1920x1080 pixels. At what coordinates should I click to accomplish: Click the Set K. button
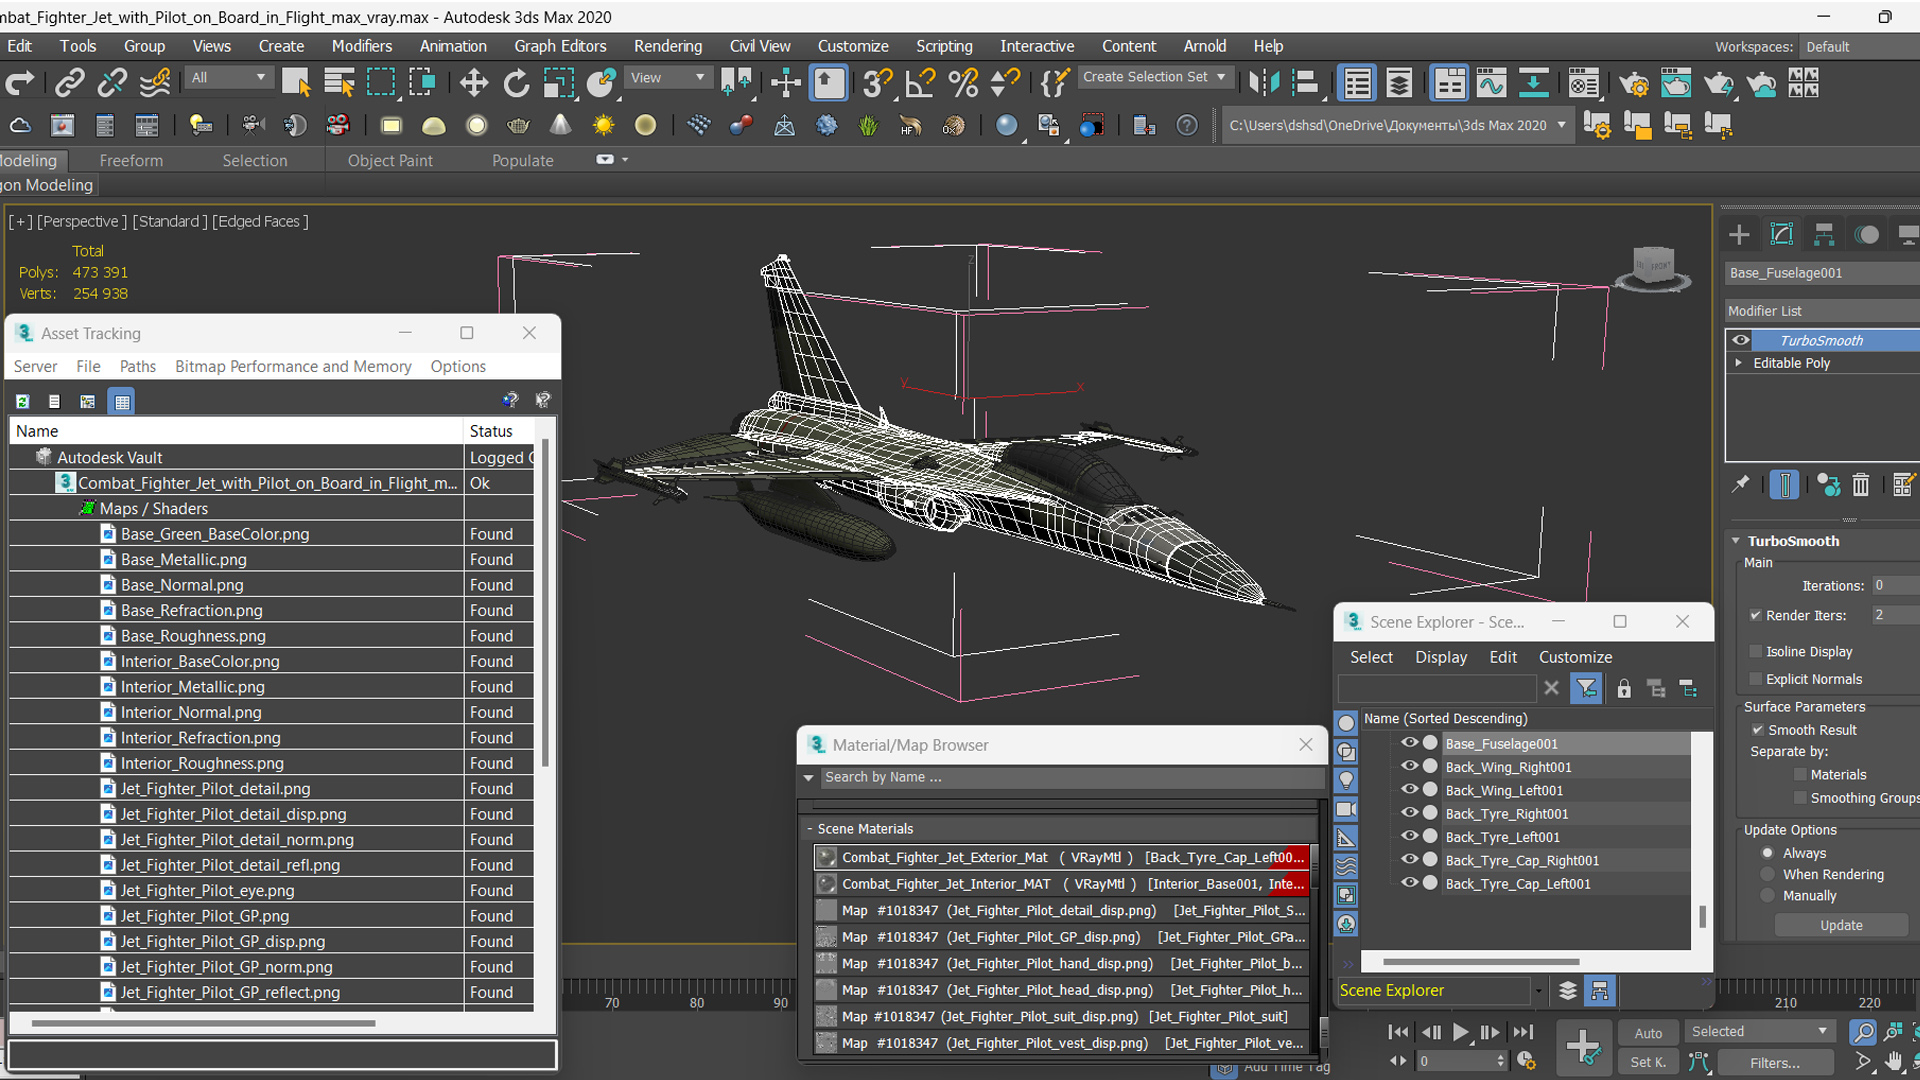coord(1648,1062)
